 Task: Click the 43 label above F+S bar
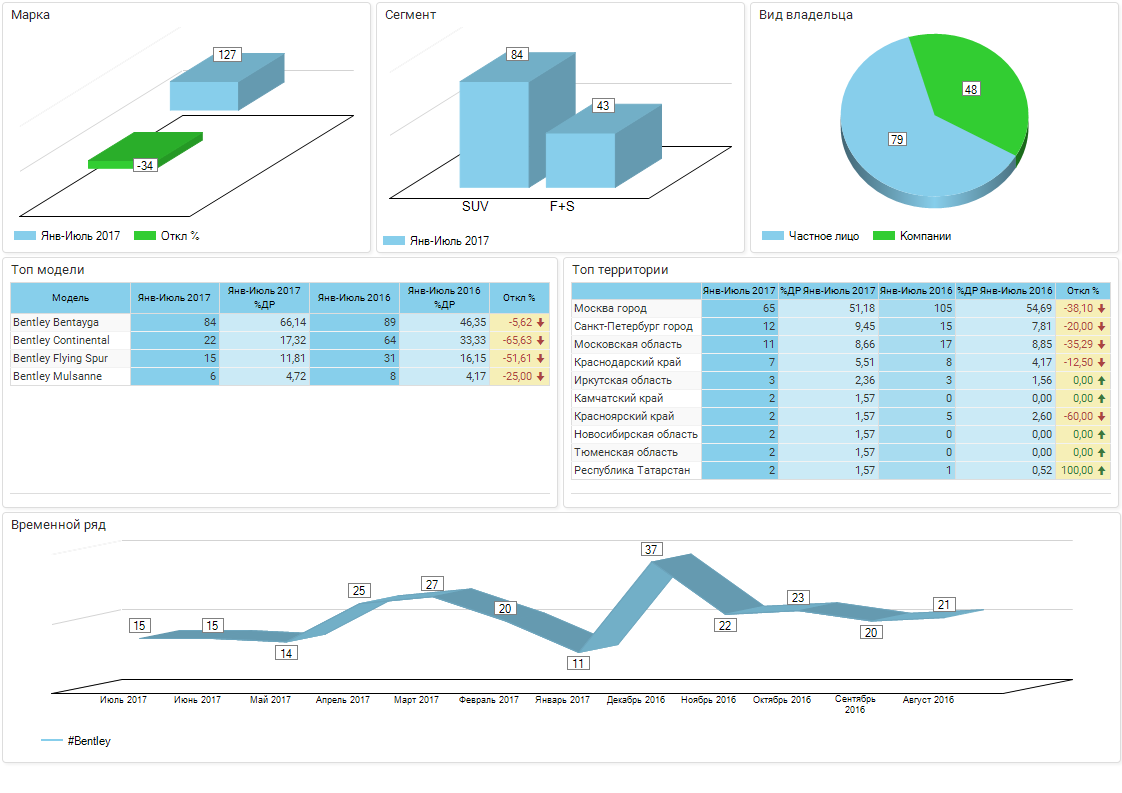pos(603,106)
